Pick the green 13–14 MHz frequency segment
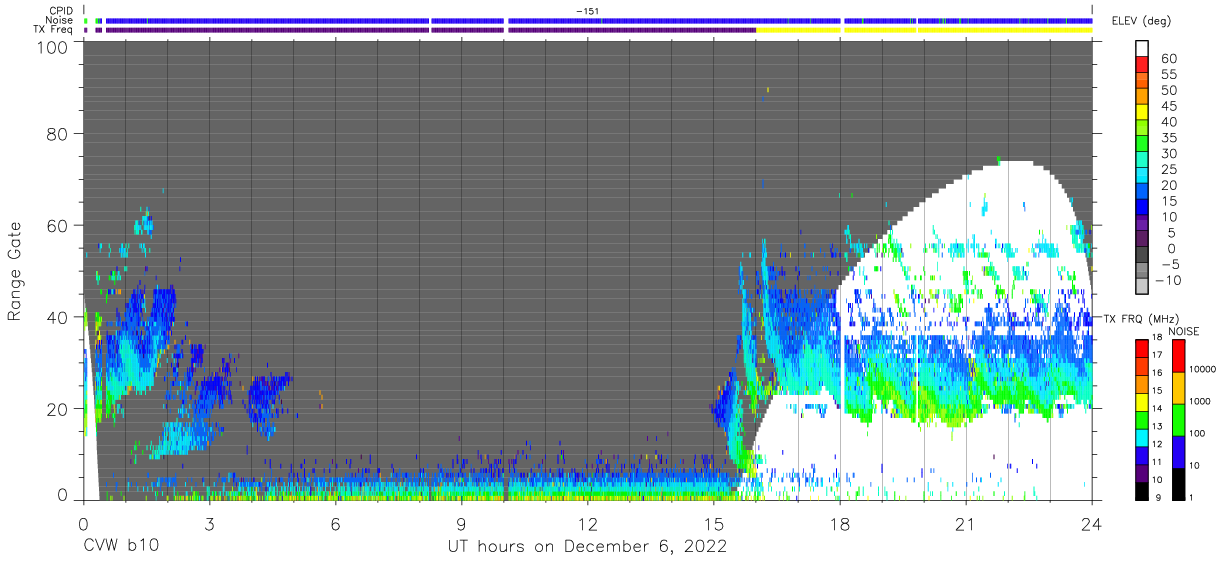Screen dimensions: 1228x567 point(1143,419)
